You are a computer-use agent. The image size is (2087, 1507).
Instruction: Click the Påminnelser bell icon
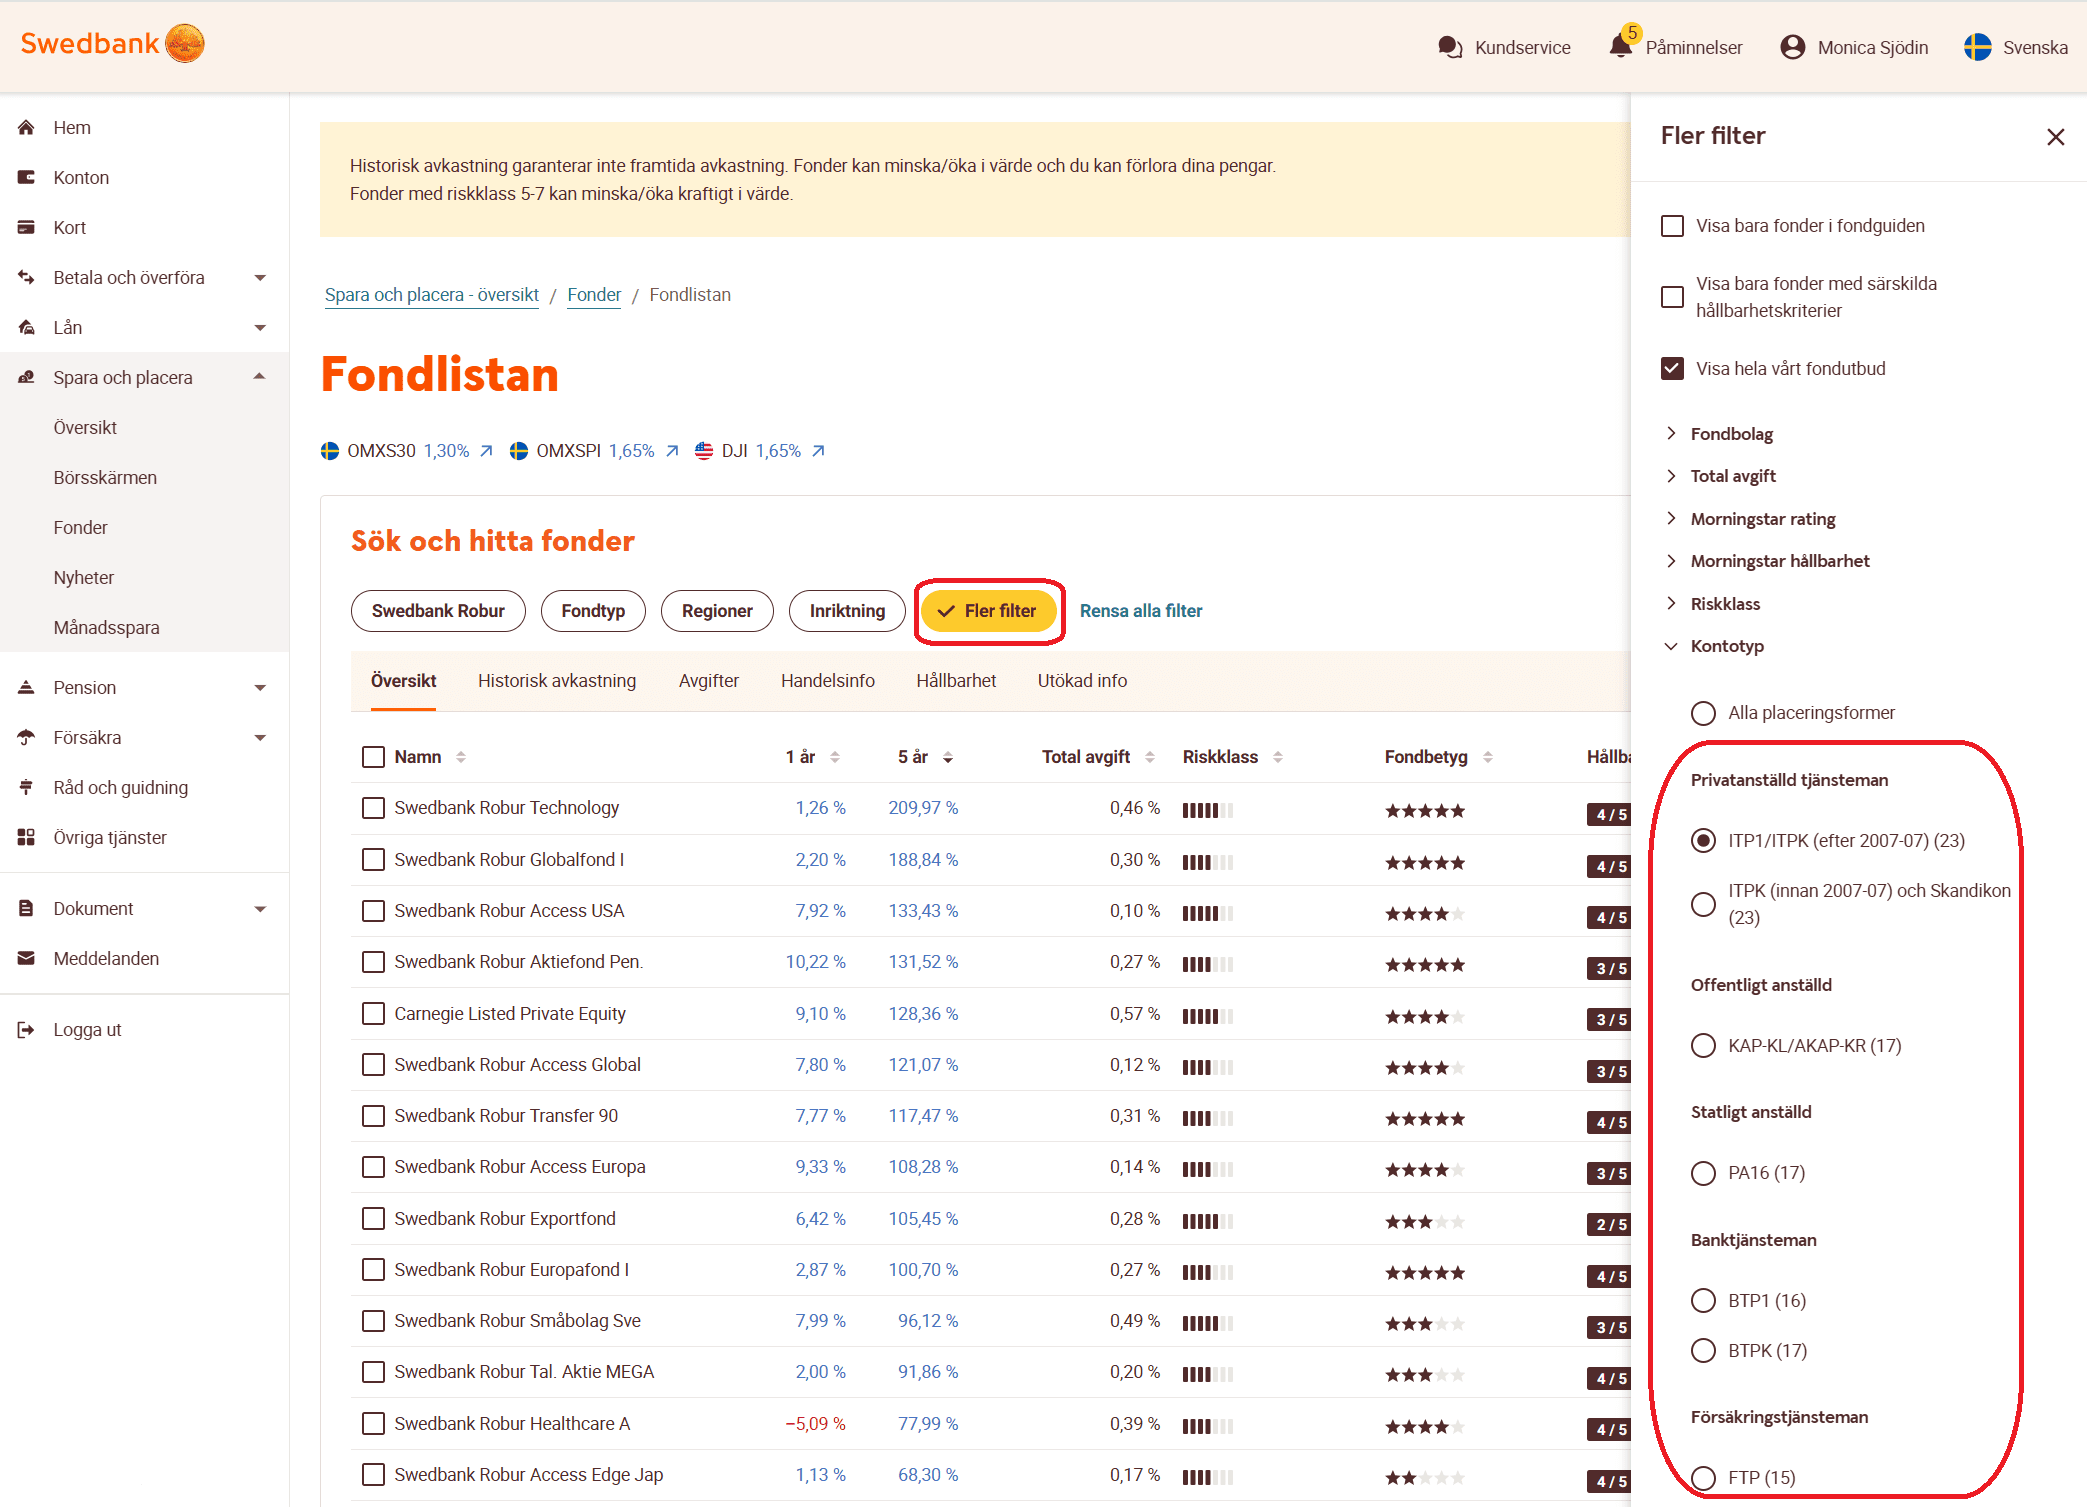click(1620, 46)
